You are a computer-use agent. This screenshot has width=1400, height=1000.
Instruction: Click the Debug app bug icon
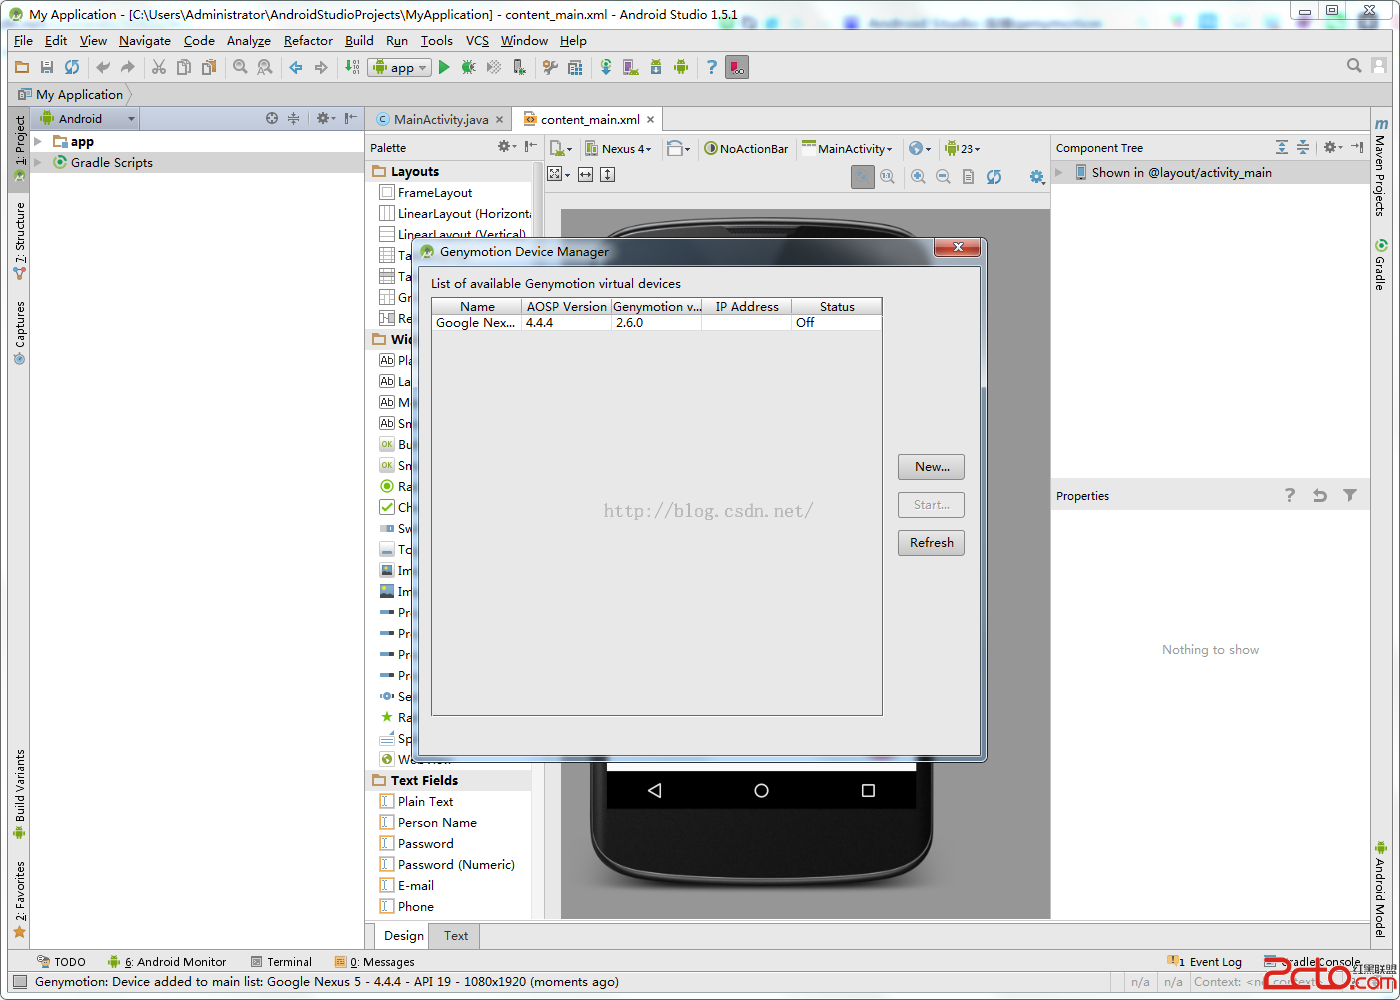pyautogui.click(x=468, y=67)
